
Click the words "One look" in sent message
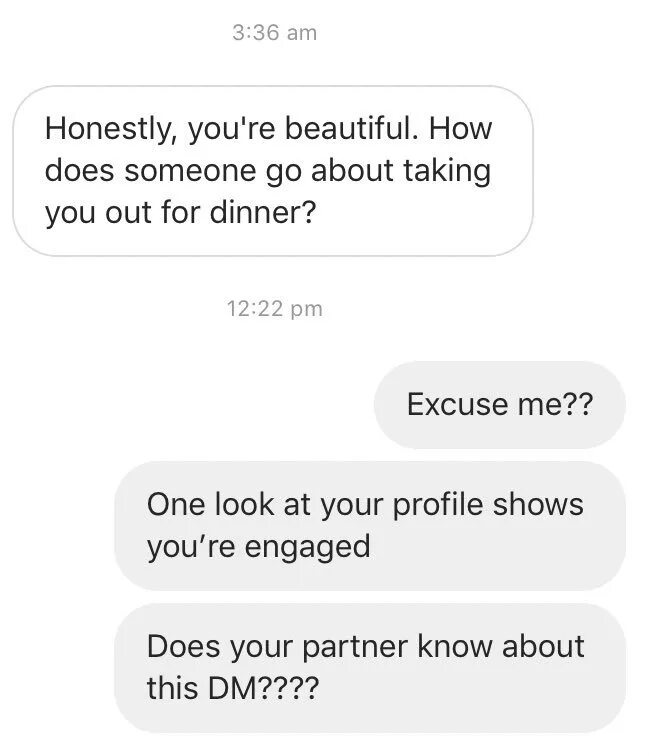211,504
